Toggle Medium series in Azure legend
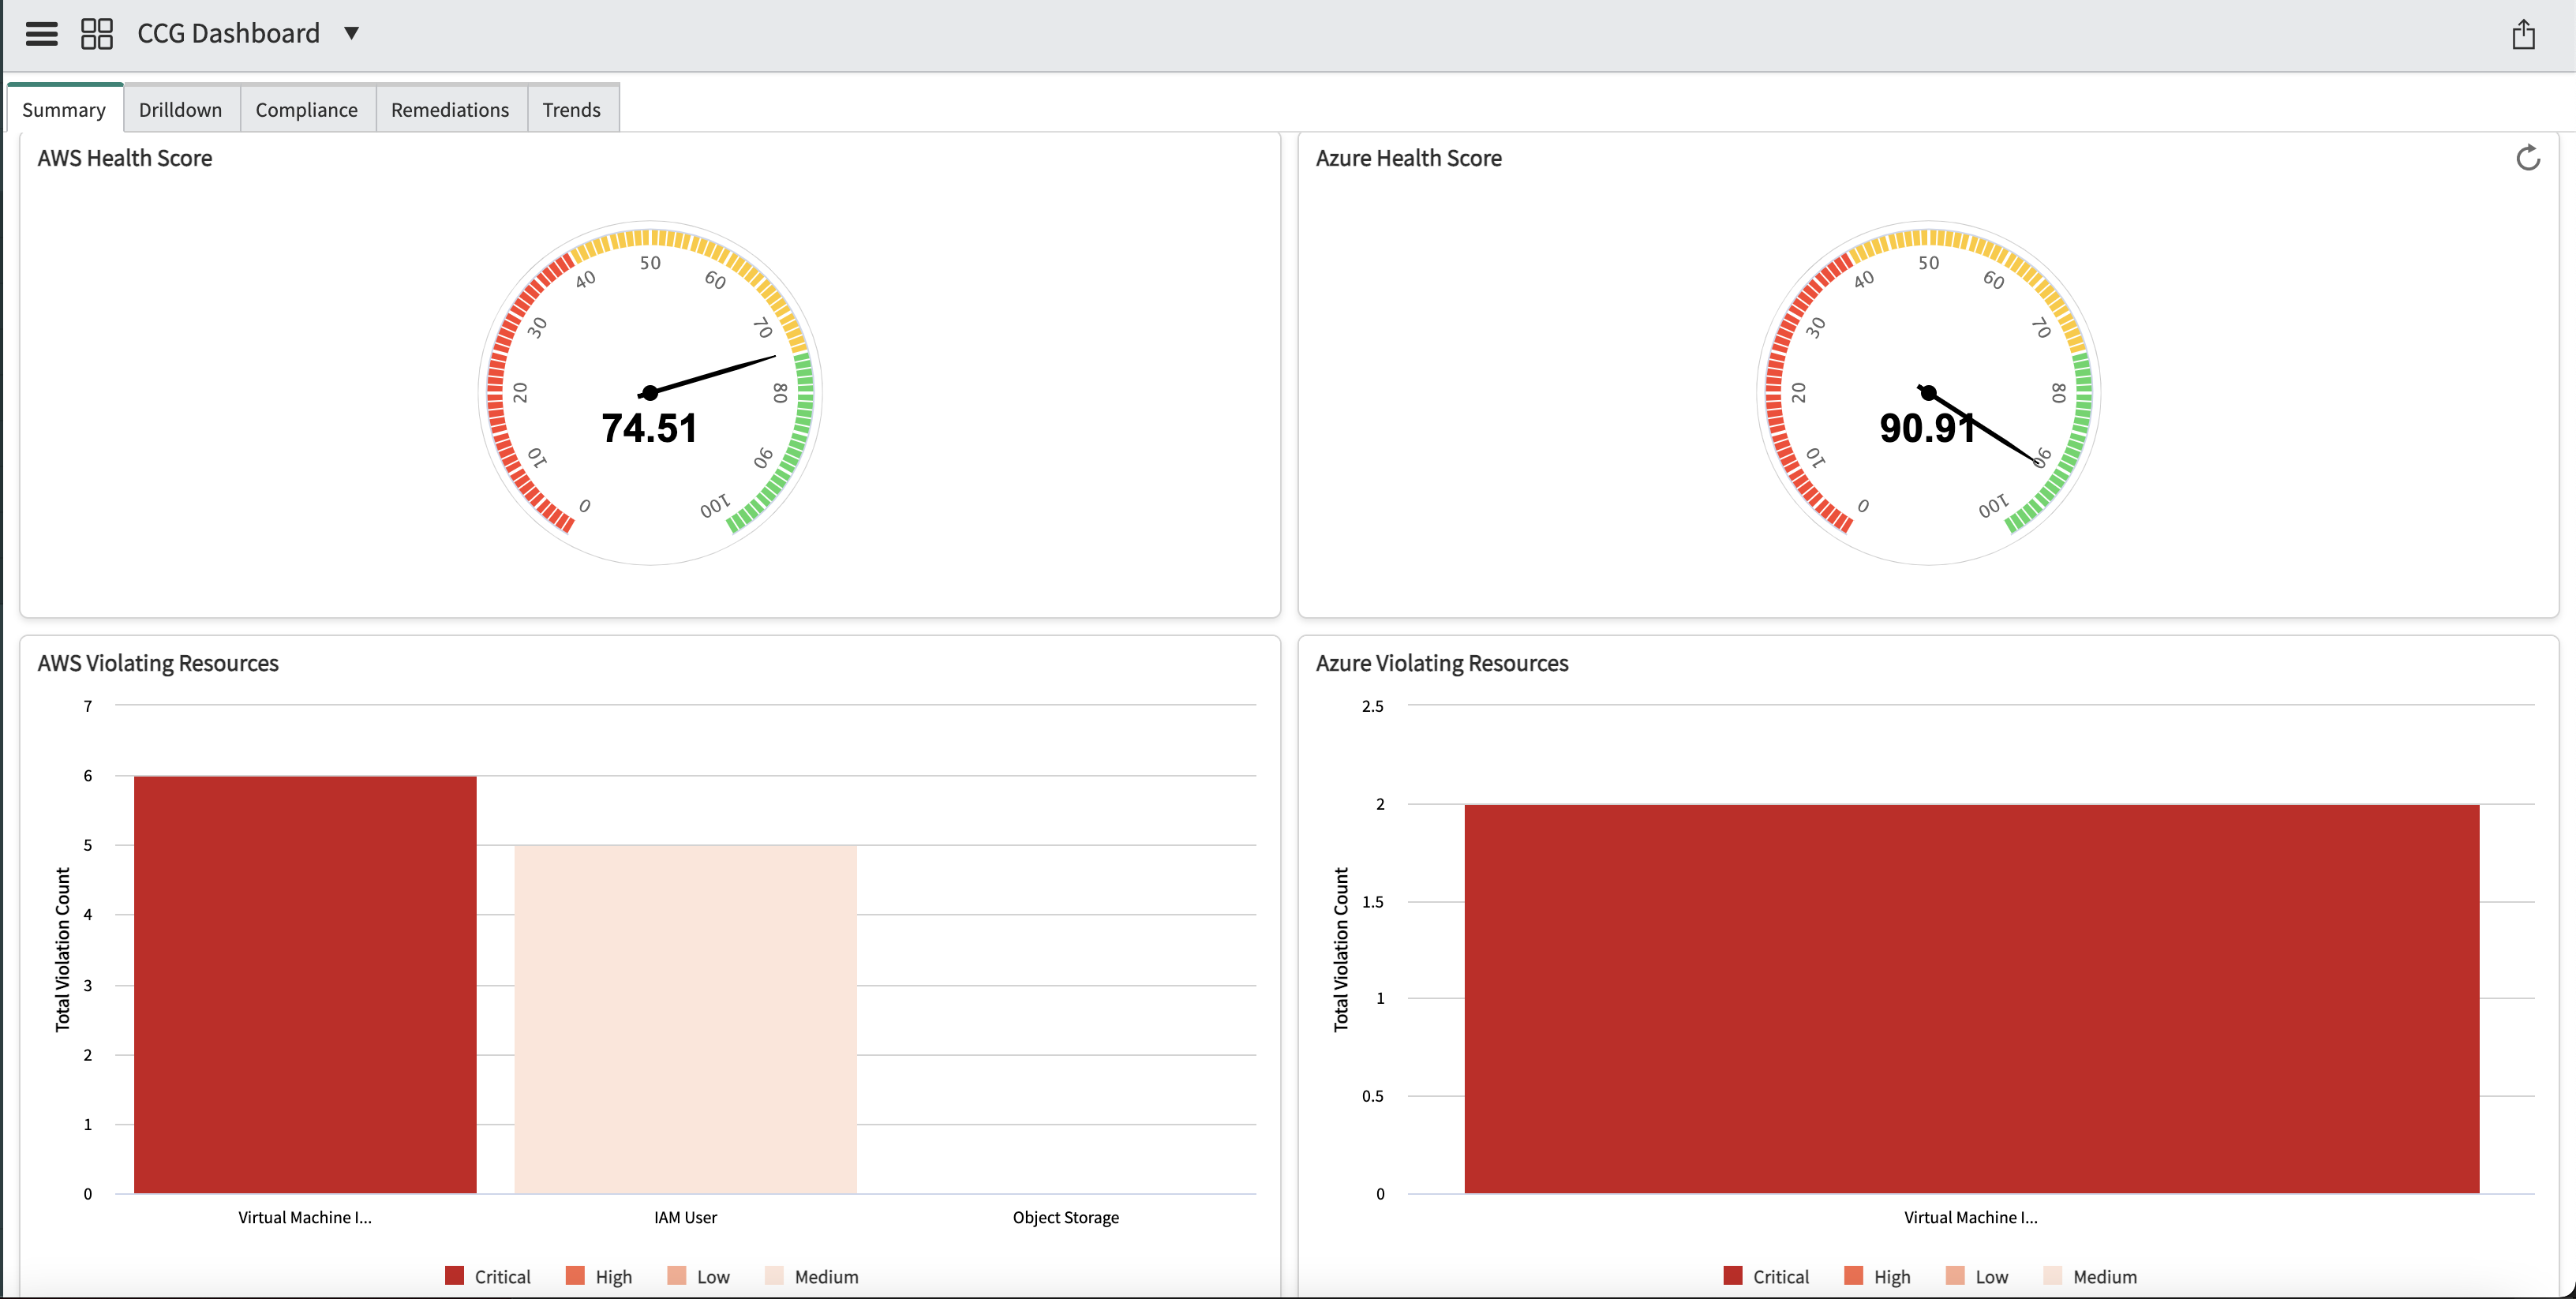 click(x=2091, y=1276)
